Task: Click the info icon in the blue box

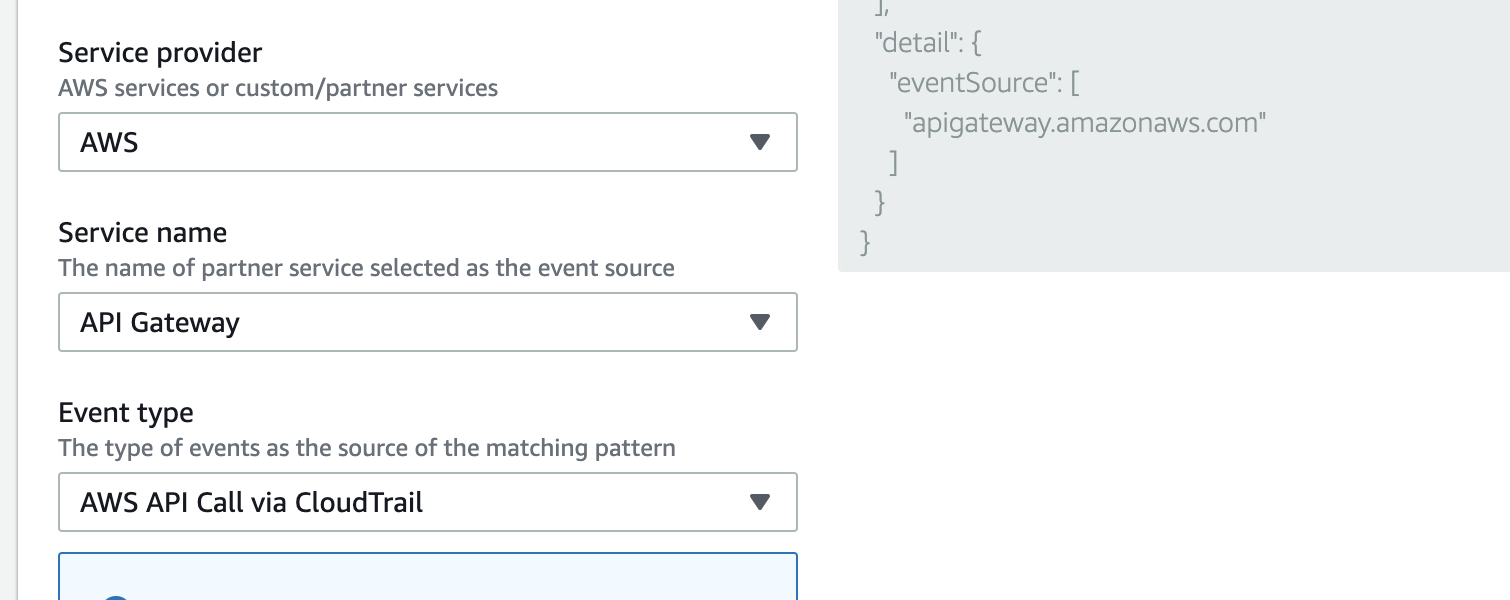Action: 116,596
